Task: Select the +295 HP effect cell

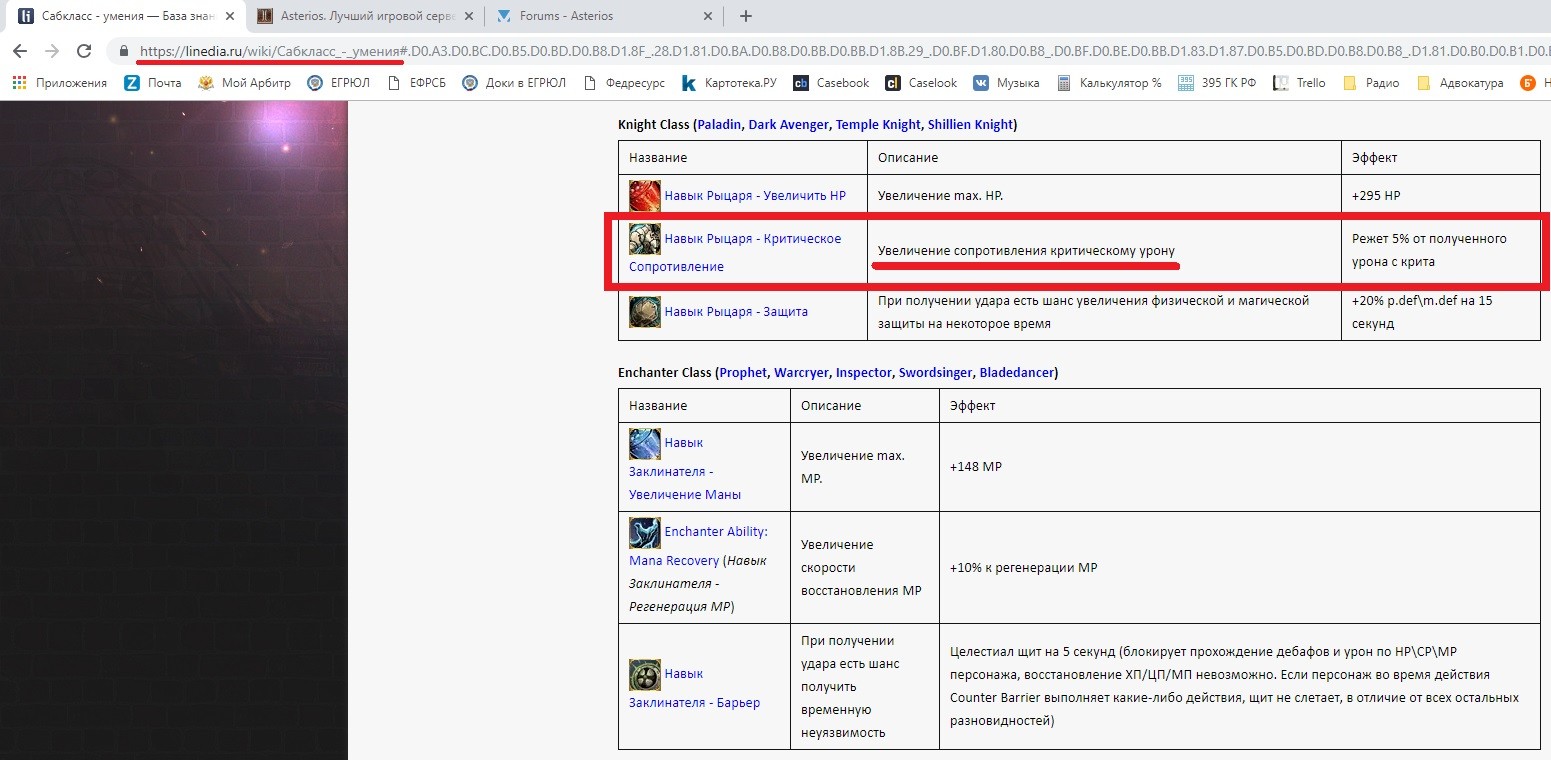Action: tap(1441, 196)
